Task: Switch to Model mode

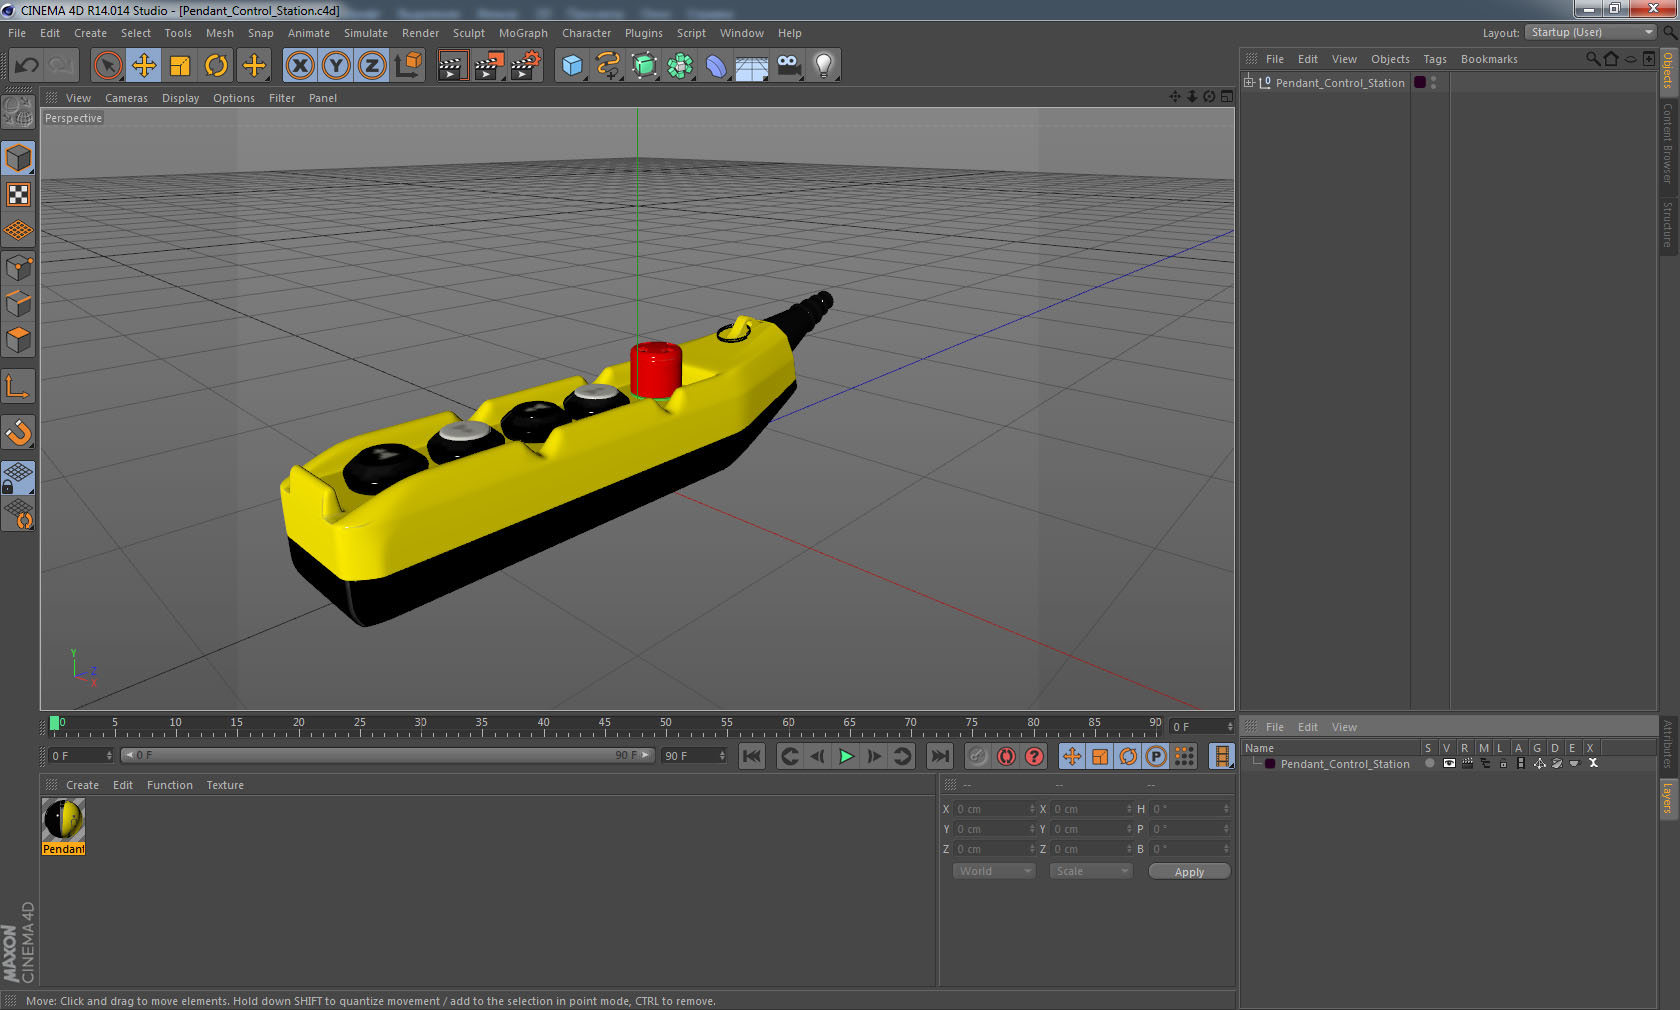Action: pyautogui.click(x=18, y=158)
